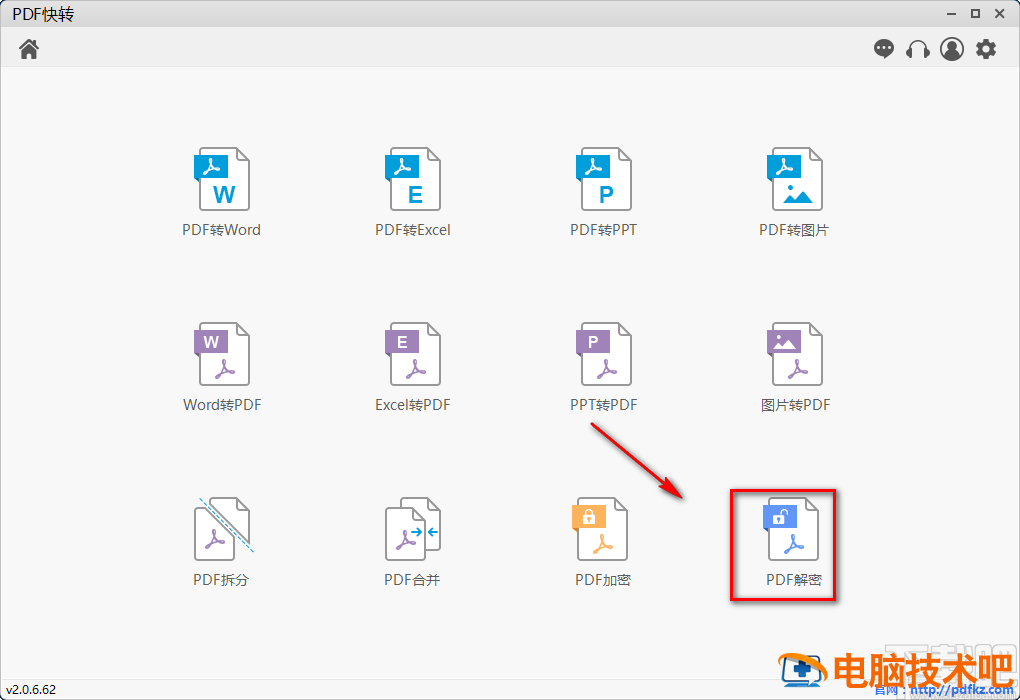Click the PDF转Word text label
The height and width of the screenshot is (700, 1020).
coord(221,230)
